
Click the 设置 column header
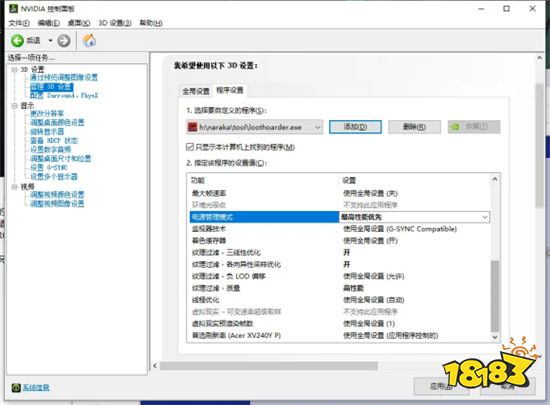click(349, 180)
